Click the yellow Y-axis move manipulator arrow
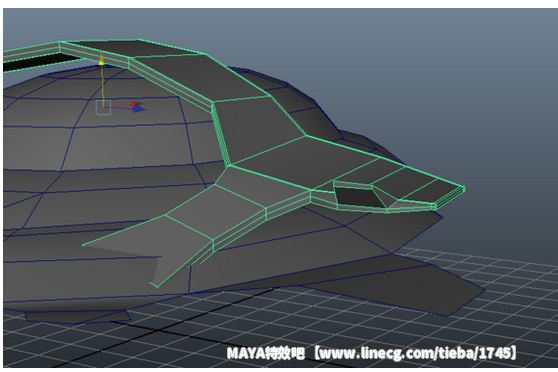The image size is (558, 372). [x=101, y=59]
